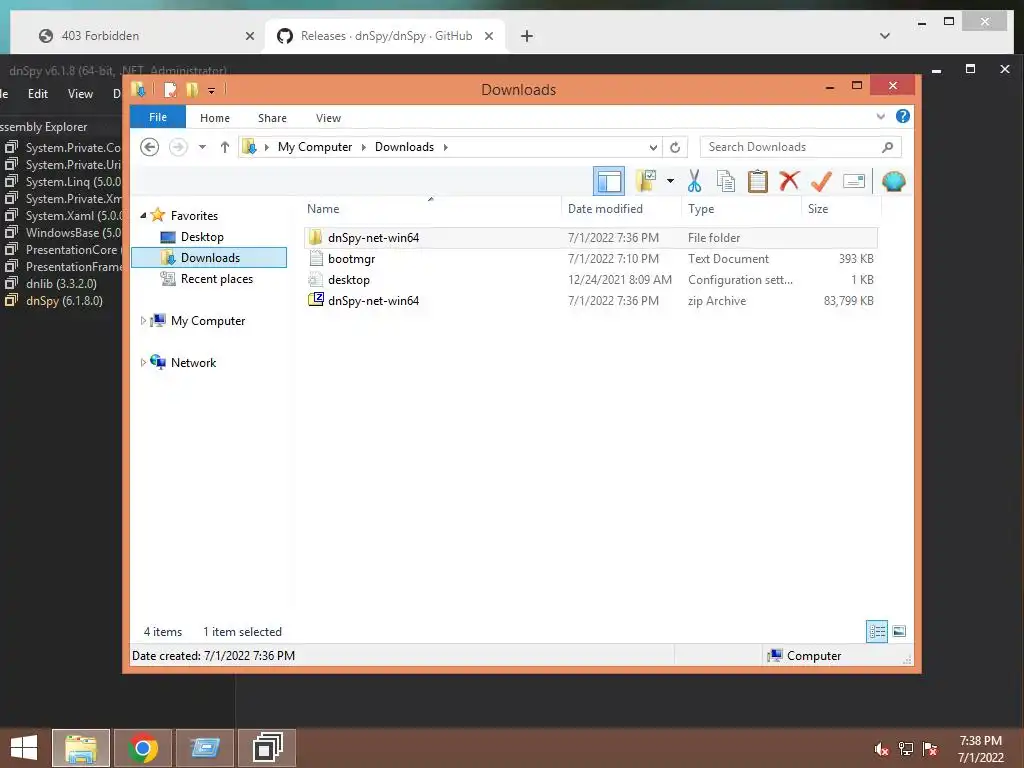Open the View menu in dnSpy
This screenshot has height=768, width=1024.
80,94
